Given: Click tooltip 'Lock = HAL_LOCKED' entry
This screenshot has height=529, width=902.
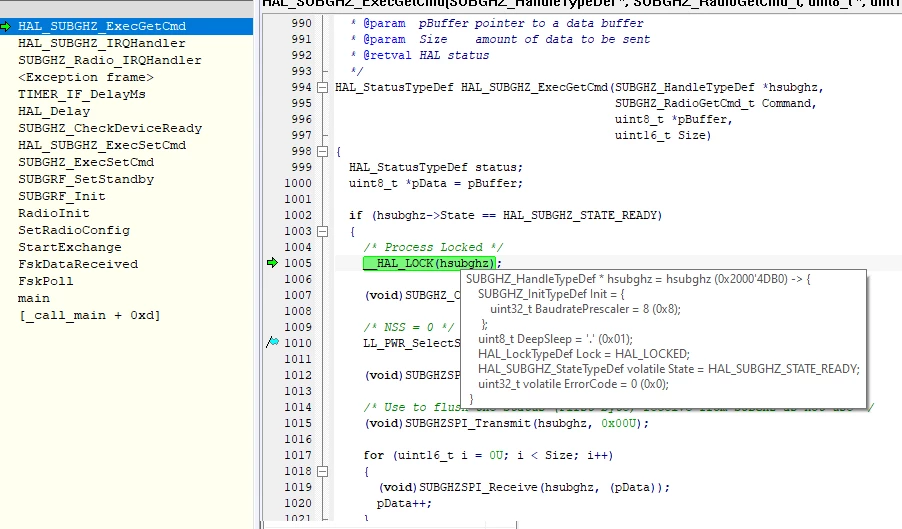Looking at the screenshot, I should [584, 354].
